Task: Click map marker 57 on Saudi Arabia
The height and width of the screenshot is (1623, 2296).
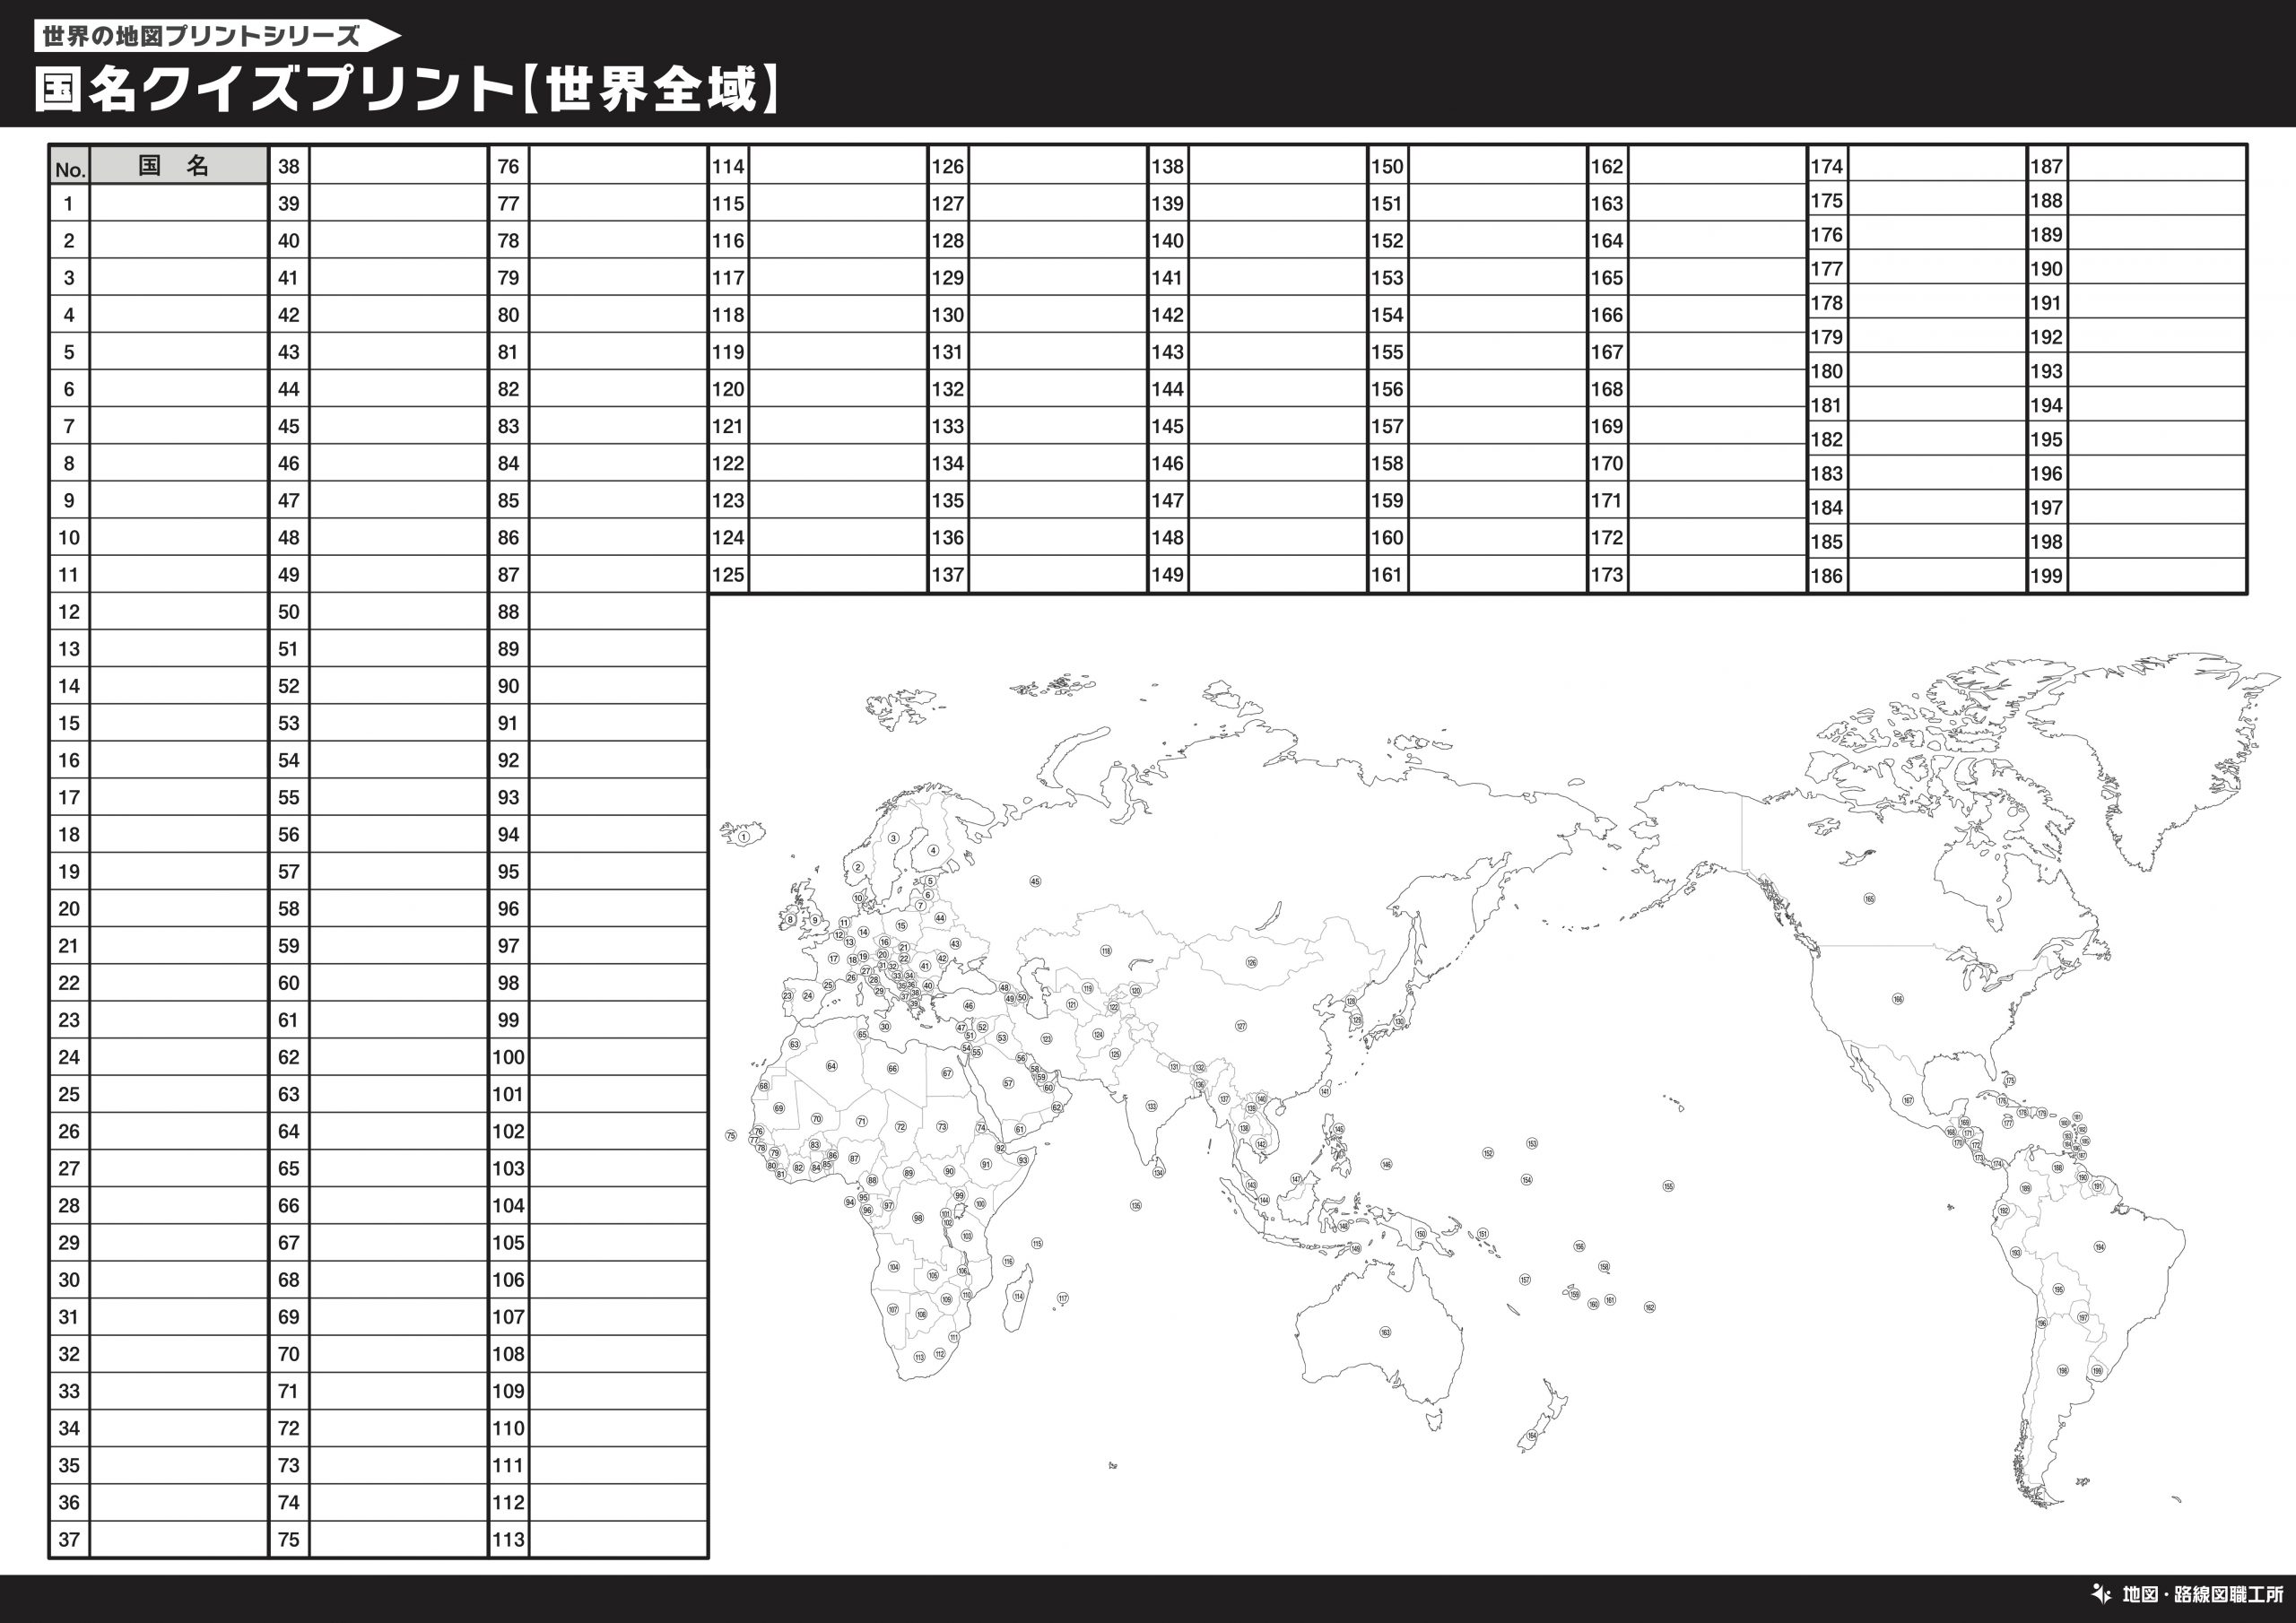Action: click(1008, 1083)
